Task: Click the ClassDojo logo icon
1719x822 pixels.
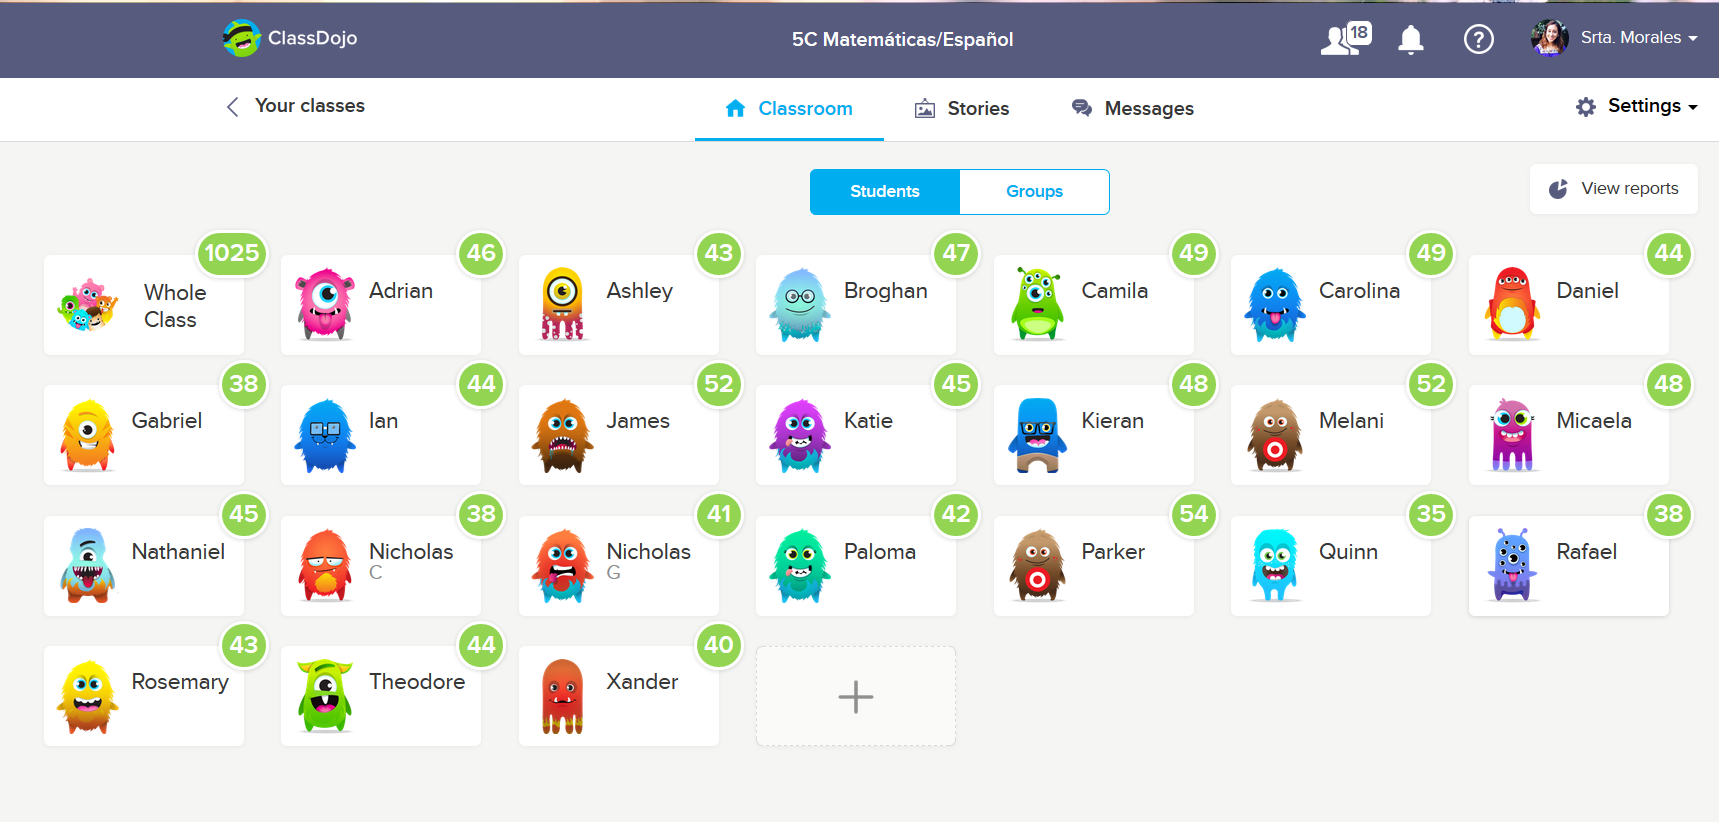Action: [241, 38]
